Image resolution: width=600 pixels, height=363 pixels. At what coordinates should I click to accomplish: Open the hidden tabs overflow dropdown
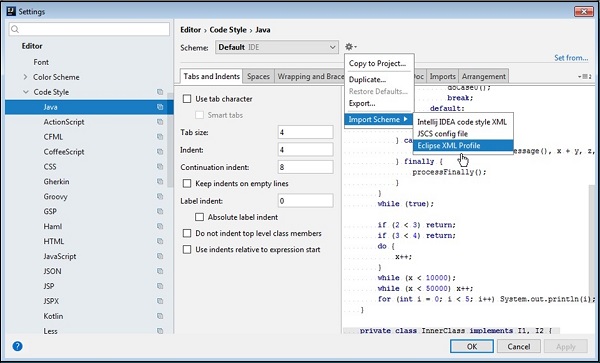coord(585,77)
